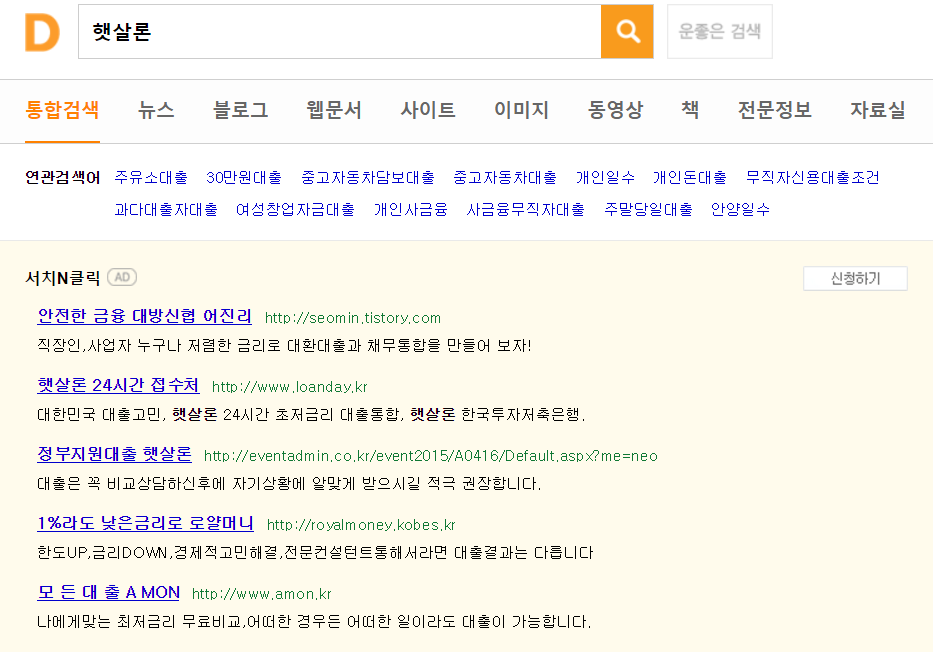This screenshot has height=652, width=933.
Task: Click the 운좋은 검색 button
Action: click(720, 32)
